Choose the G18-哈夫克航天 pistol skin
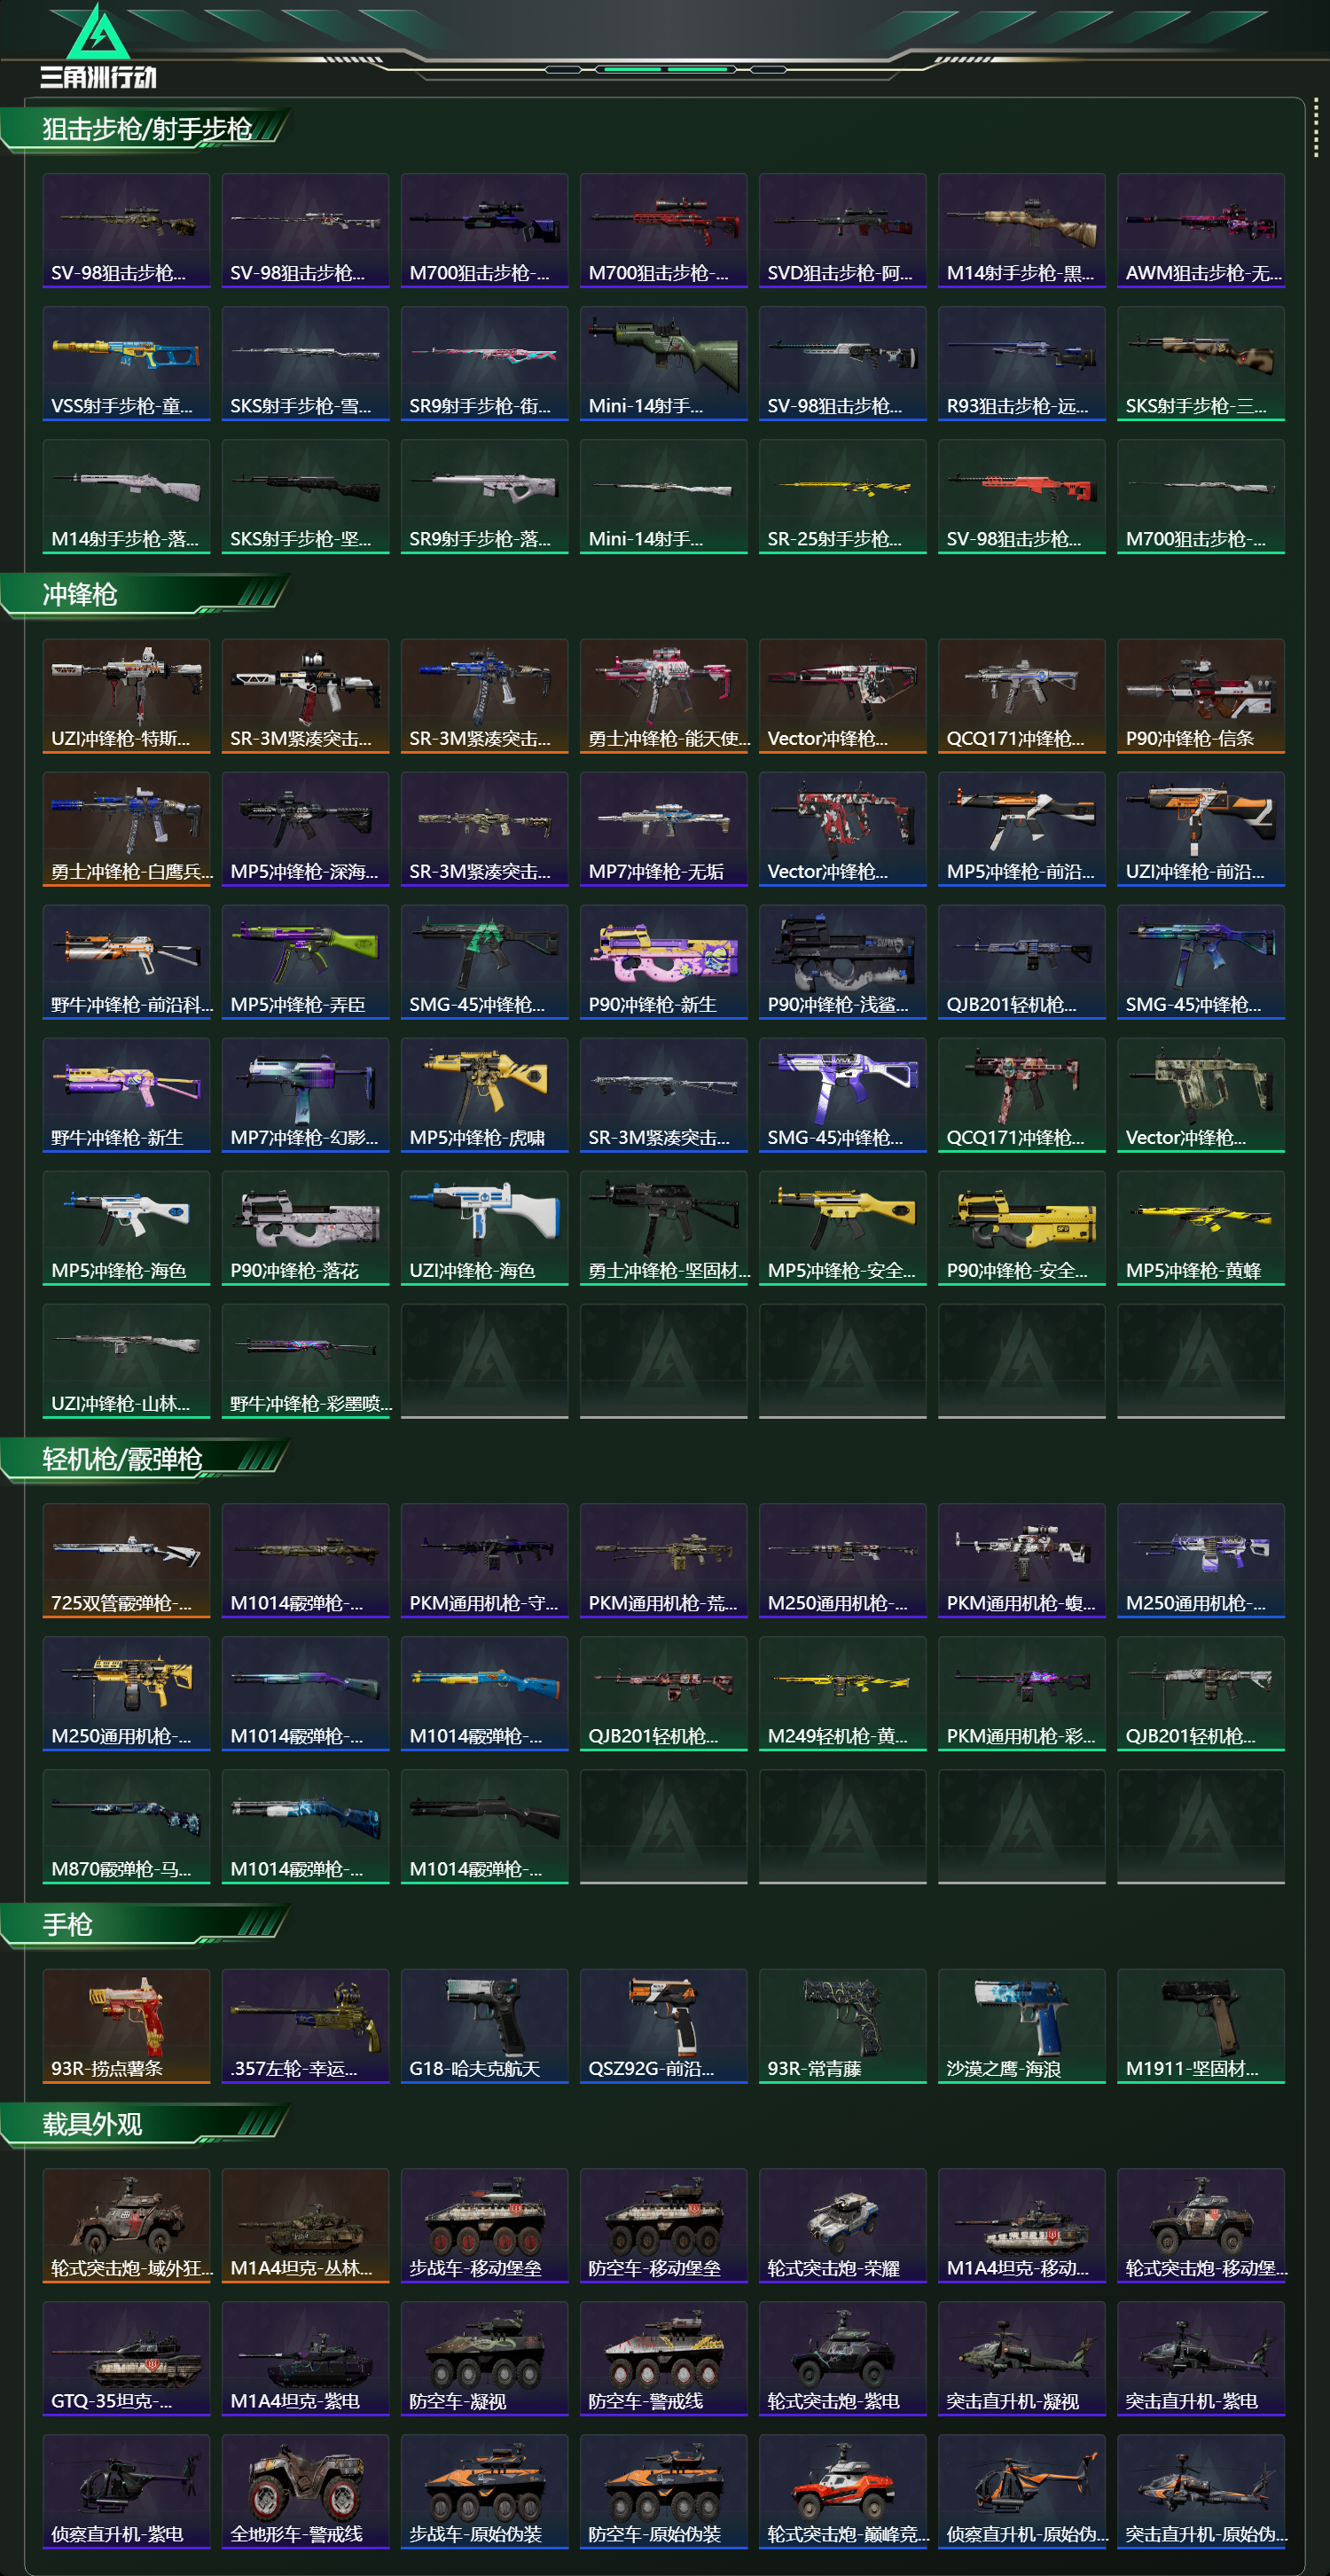 point(484,2026)
